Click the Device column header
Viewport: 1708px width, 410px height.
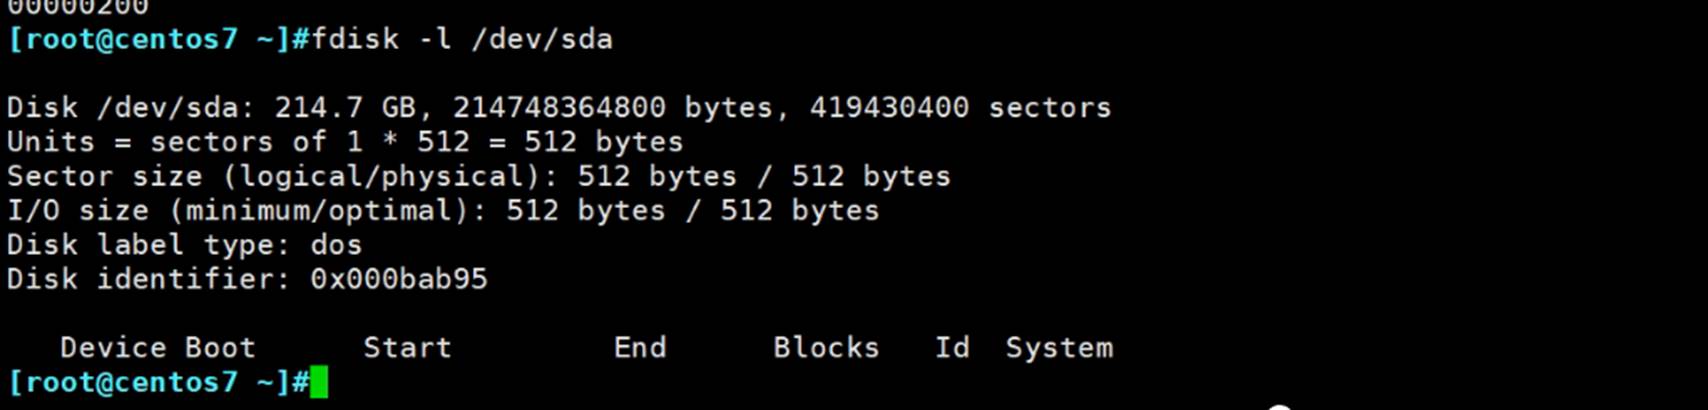click(113, 347)
